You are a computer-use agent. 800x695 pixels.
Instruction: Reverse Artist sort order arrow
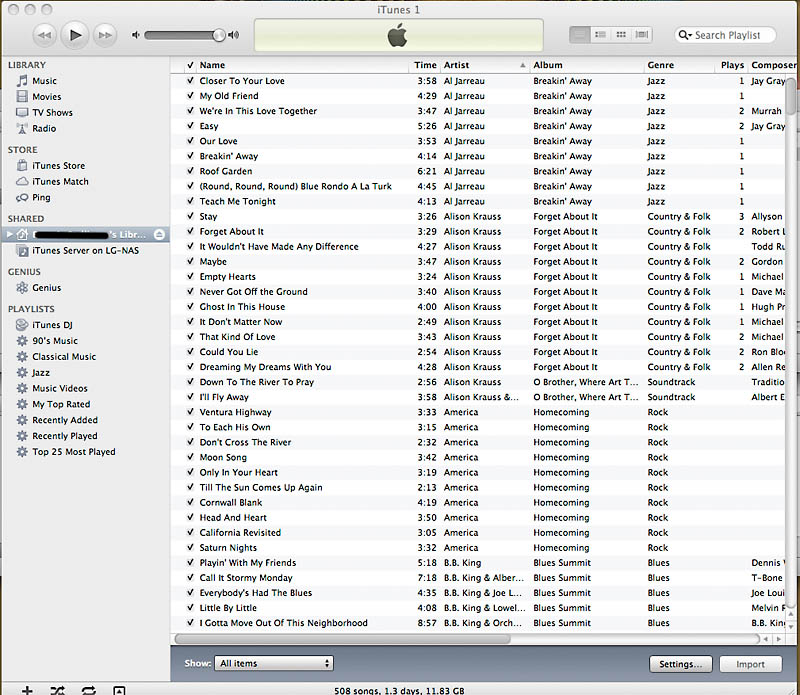tap(522, 65)
